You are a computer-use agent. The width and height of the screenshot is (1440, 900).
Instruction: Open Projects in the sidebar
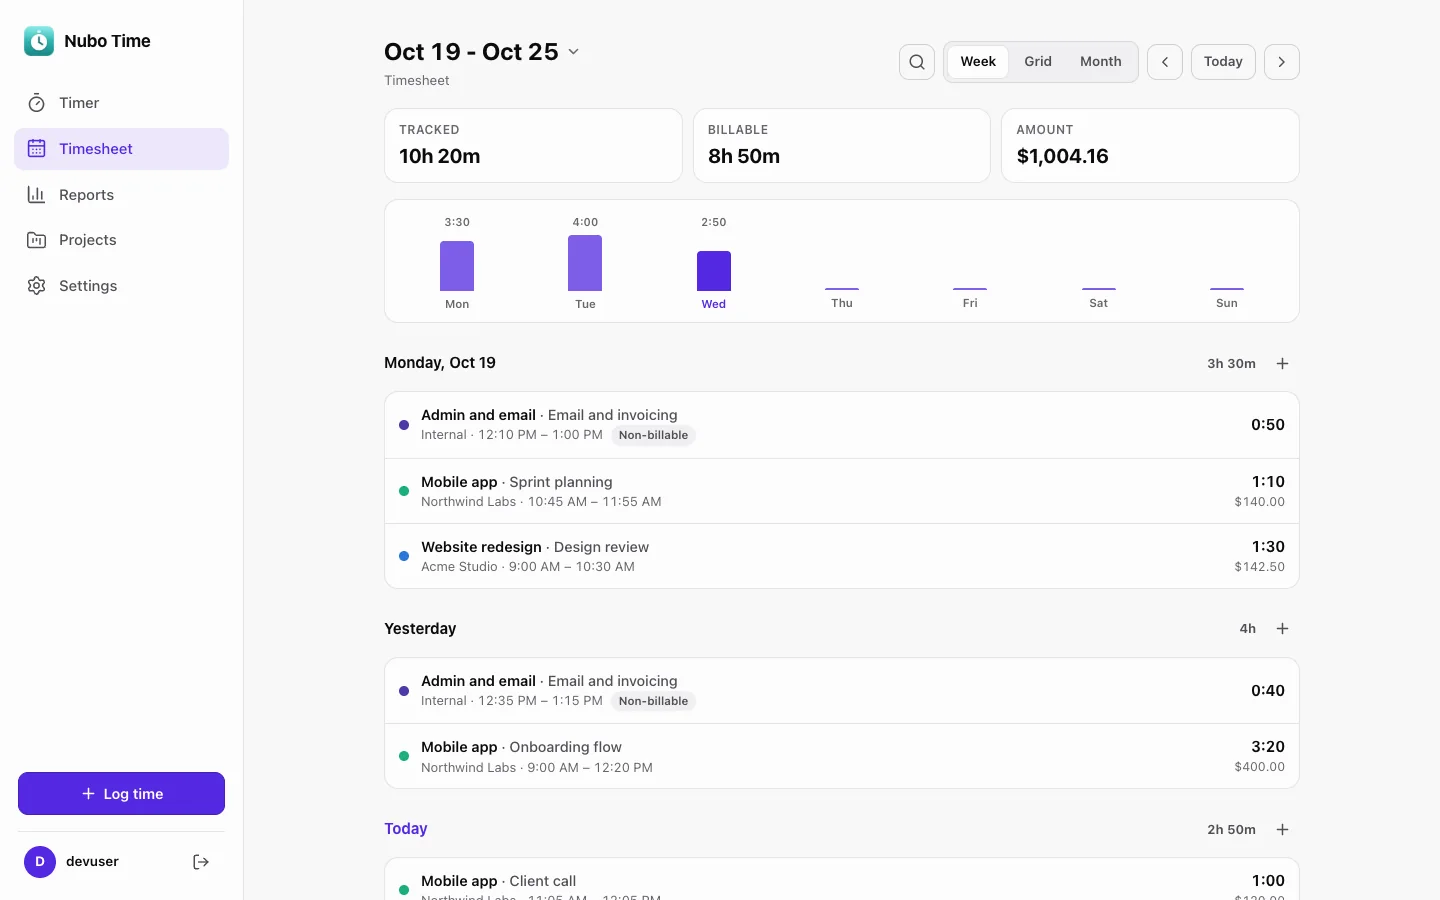(121, 240)
